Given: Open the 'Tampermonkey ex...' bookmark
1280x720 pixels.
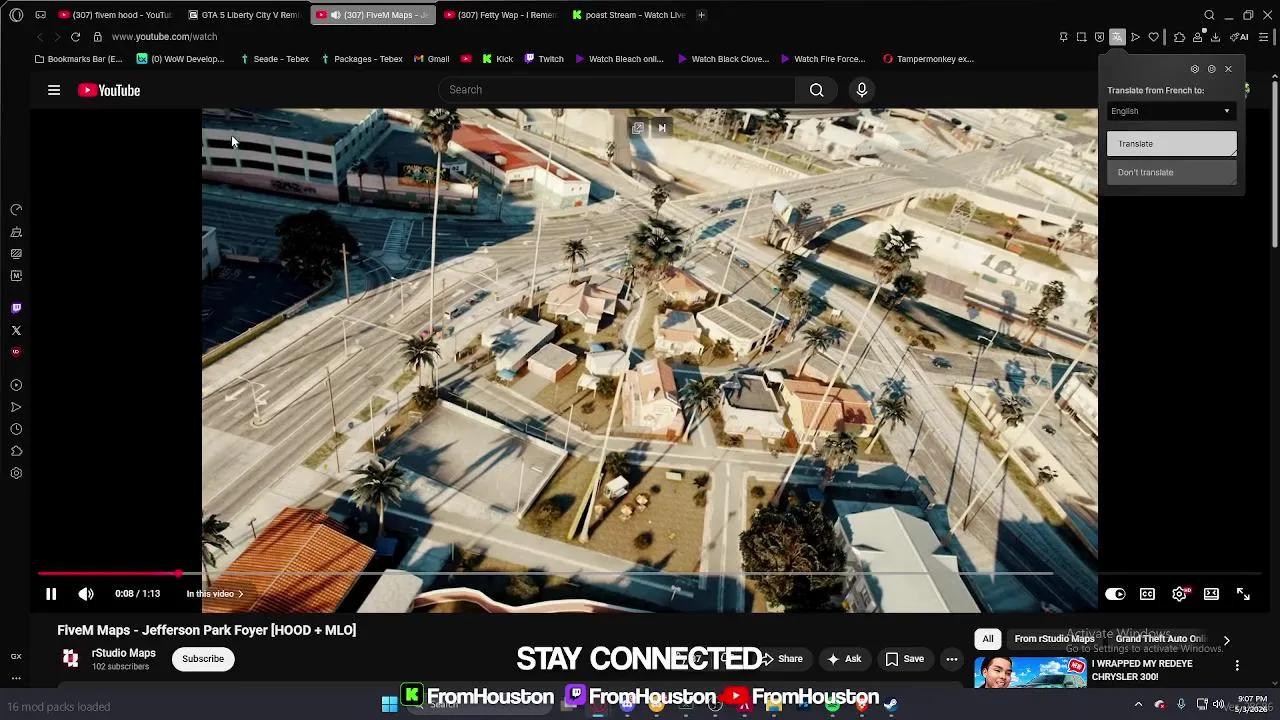Looking at the screenshot, I should tap(928, 59).
